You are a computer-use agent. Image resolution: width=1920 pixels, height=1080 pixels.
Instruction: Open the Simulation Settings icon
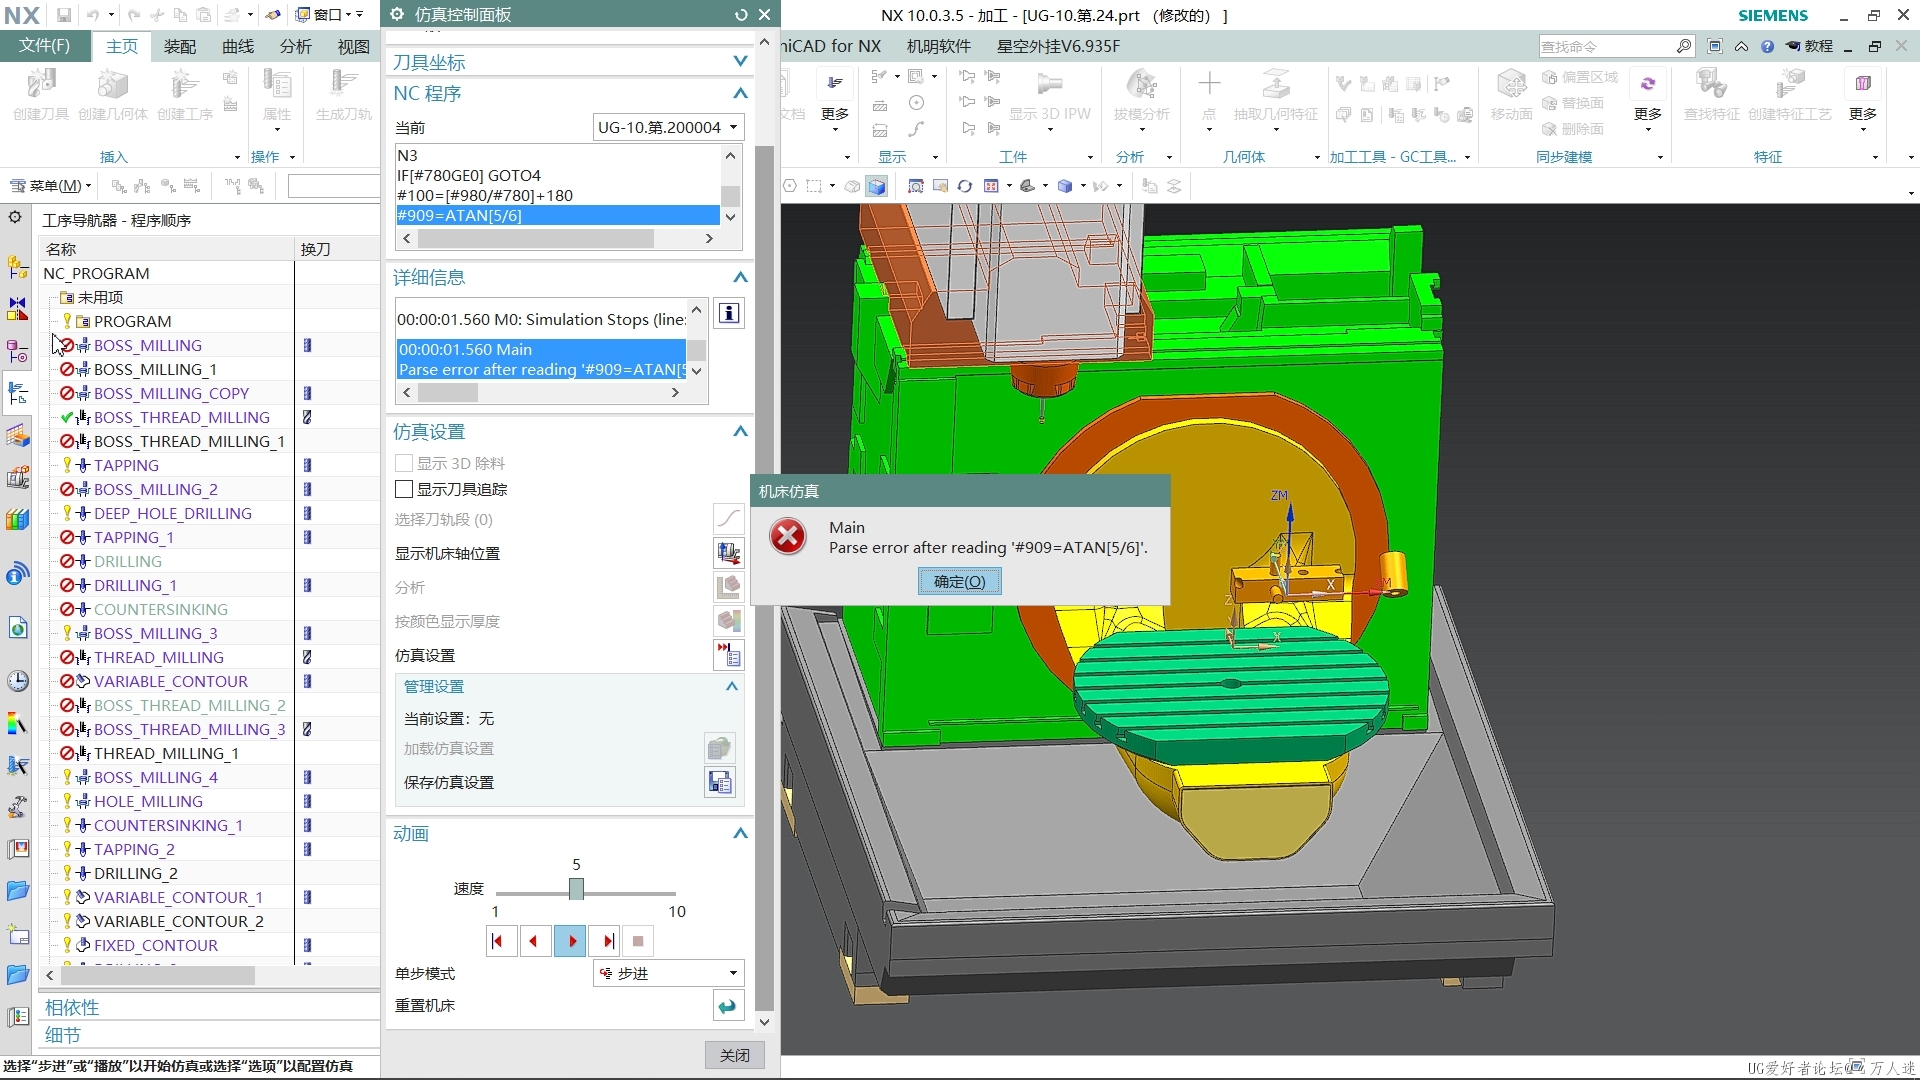[x=729, y=655]
